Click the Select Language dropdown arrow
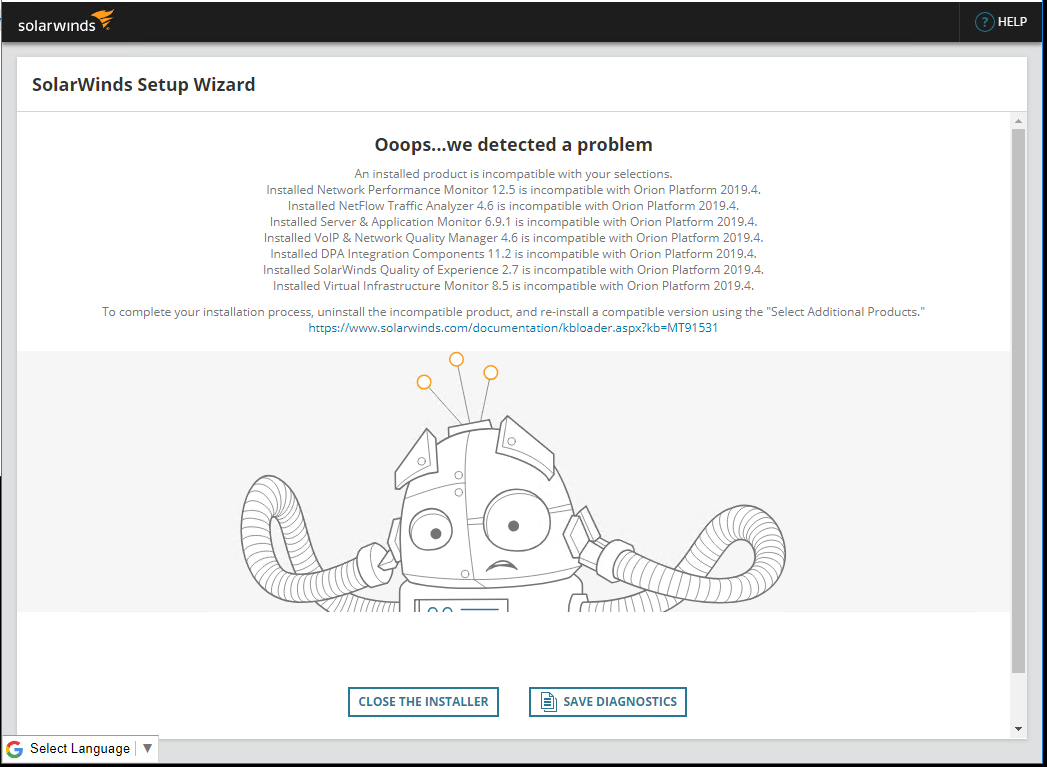The width and height of the screenshot is (1047, 767). pyautogui.click(x=148, y=748)
